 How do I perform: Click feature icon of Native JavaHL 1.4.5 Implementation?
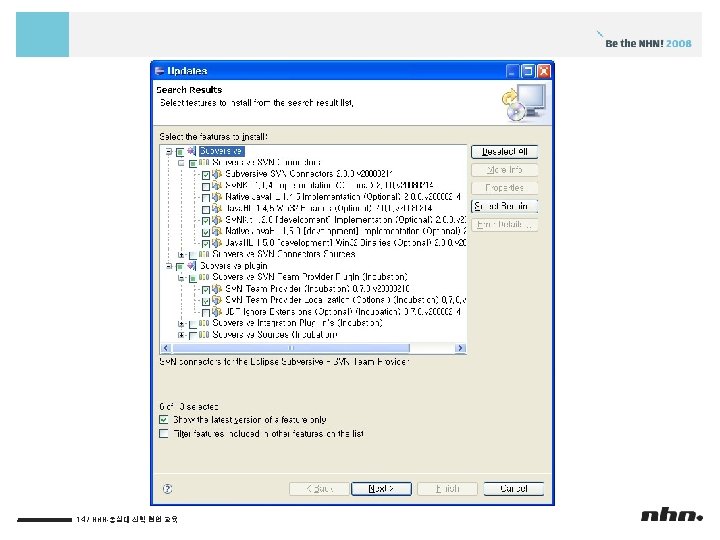point(217,197)
